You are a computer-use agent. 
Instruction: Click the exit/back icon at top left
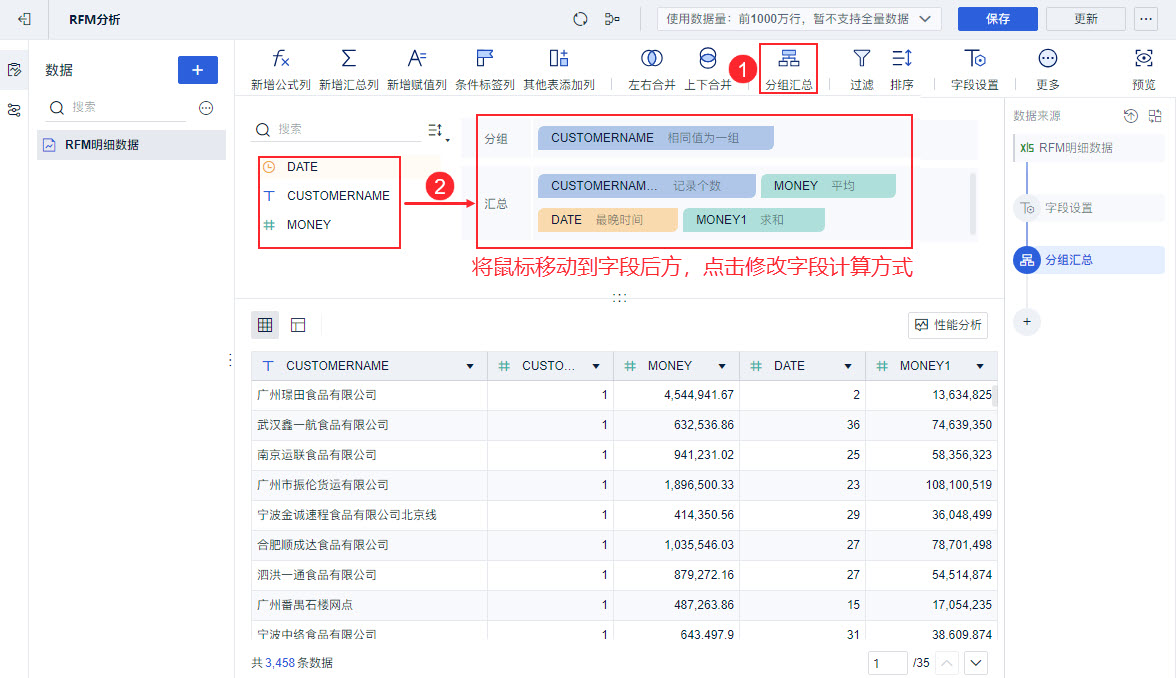coord(24,19)
